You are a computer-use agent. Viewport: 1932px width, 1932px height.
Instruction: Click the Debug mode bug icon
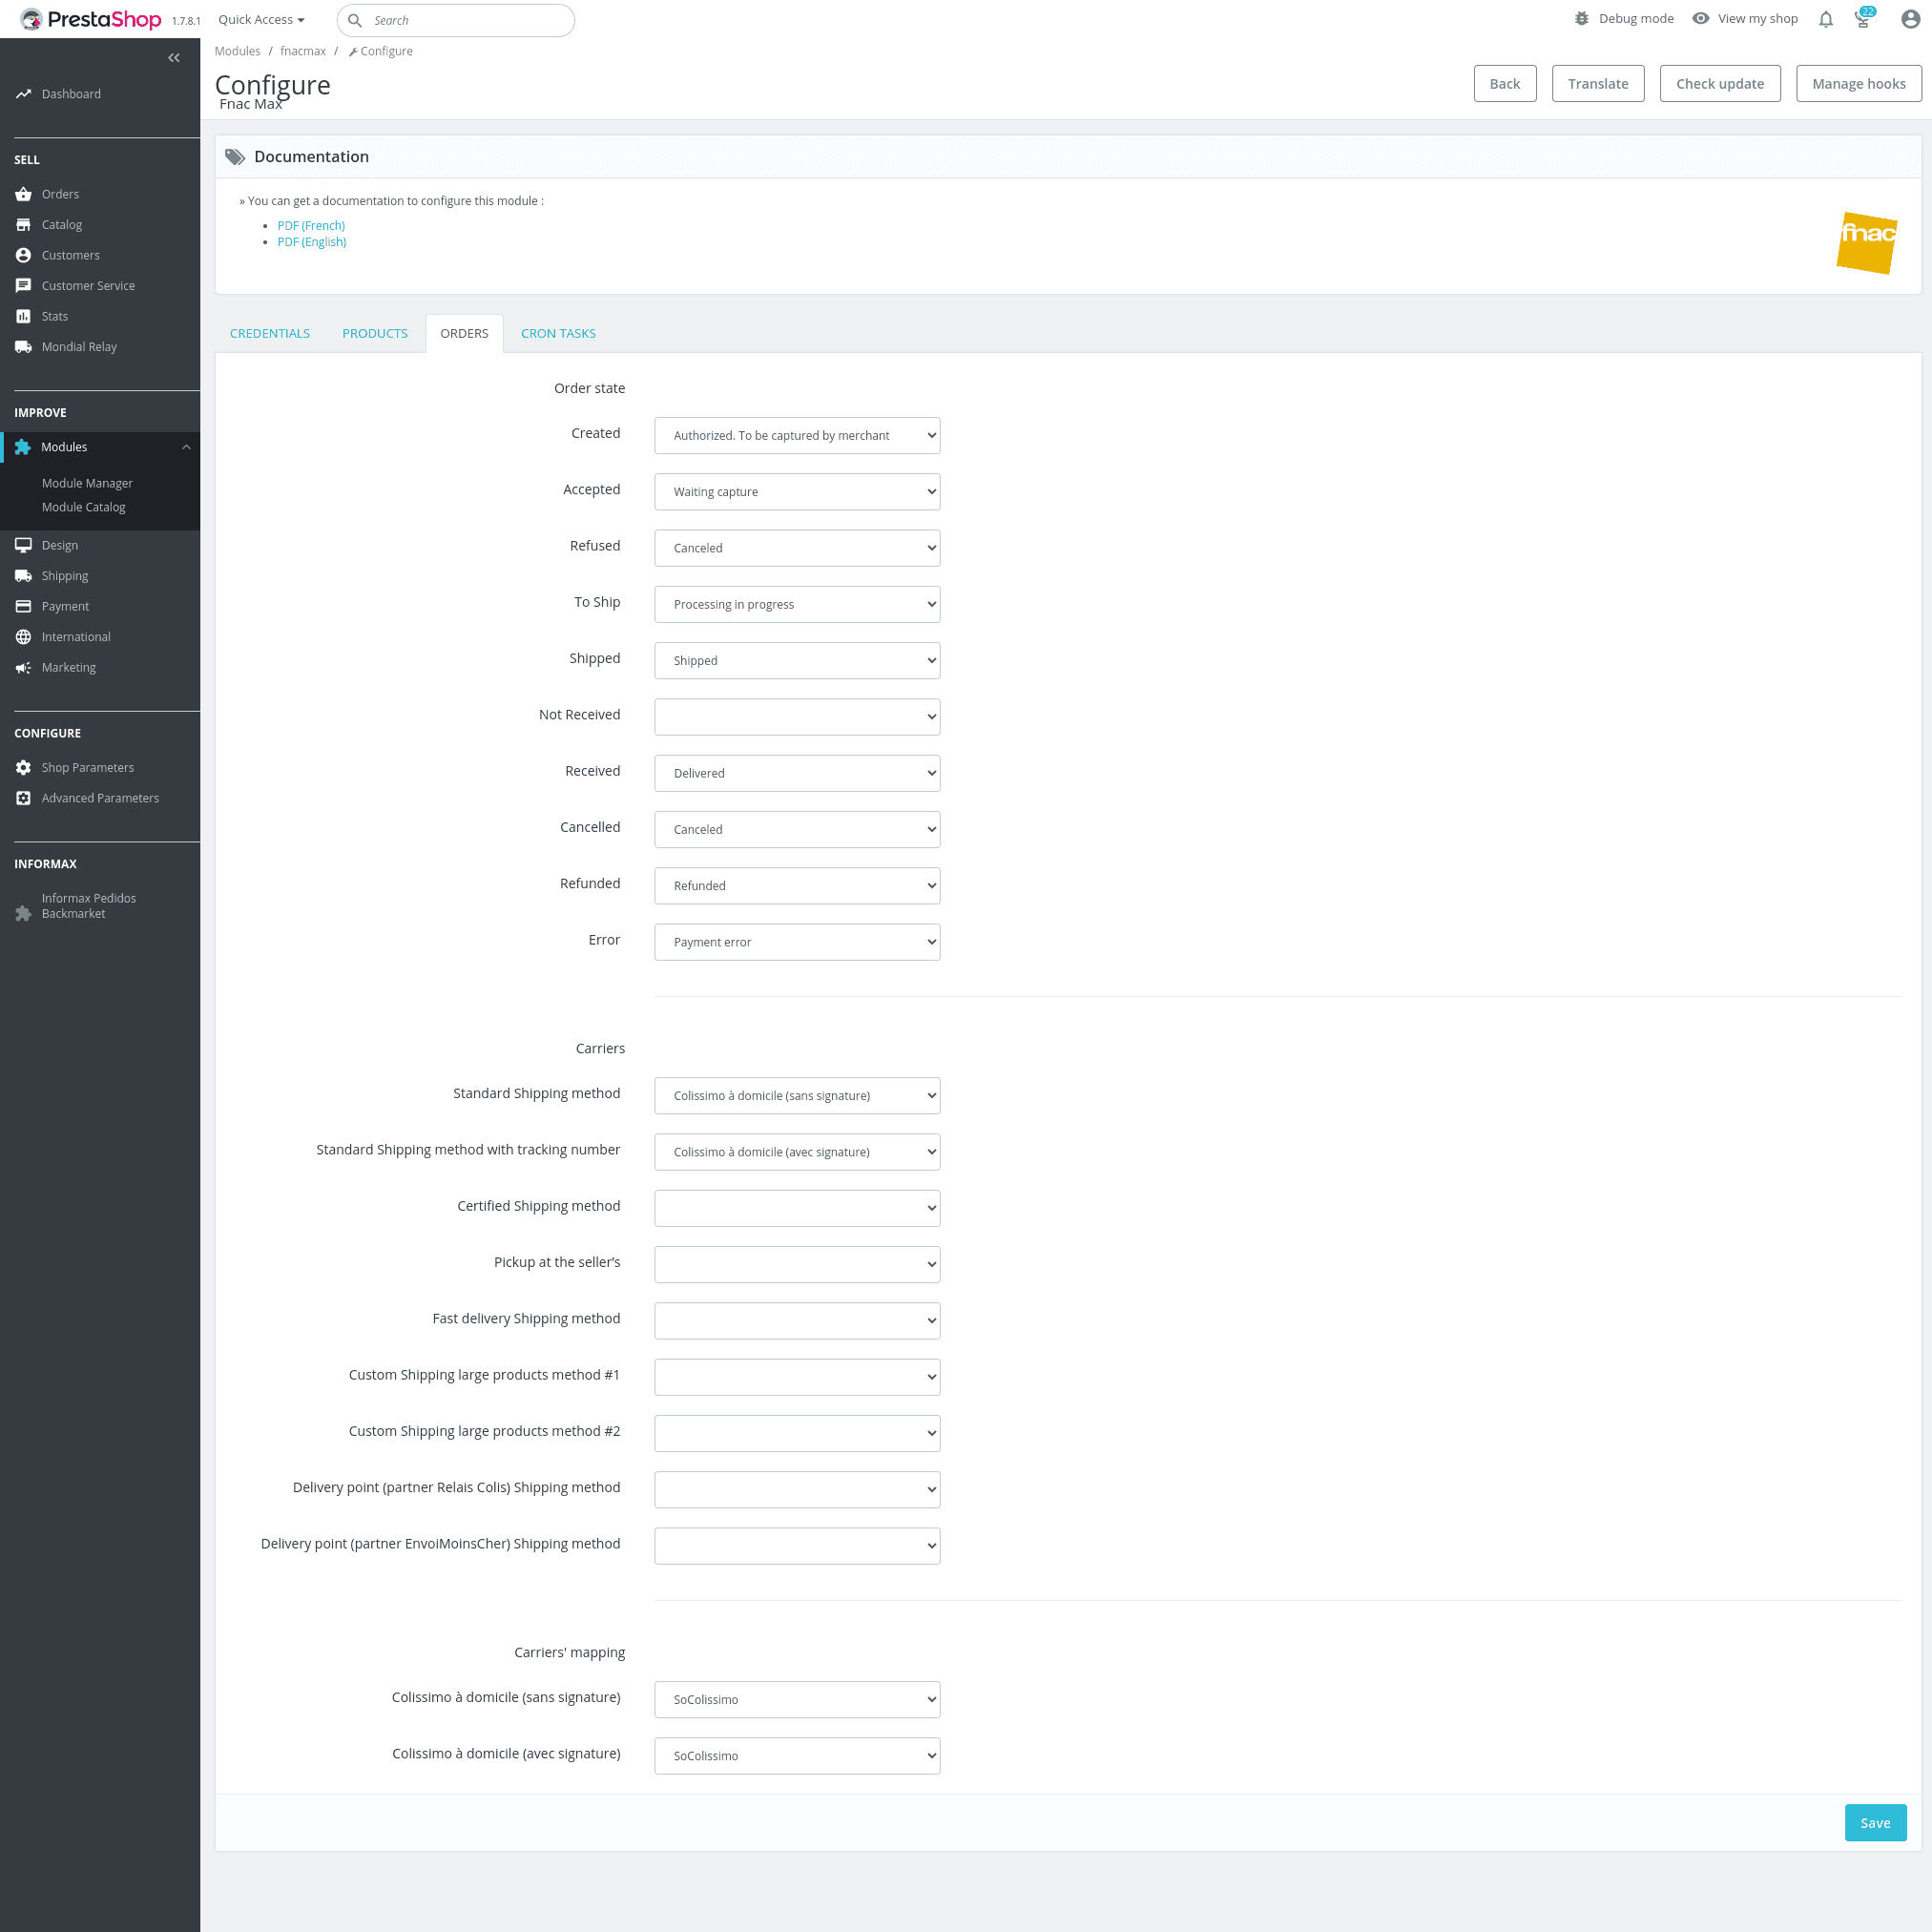coord(1582,19)
